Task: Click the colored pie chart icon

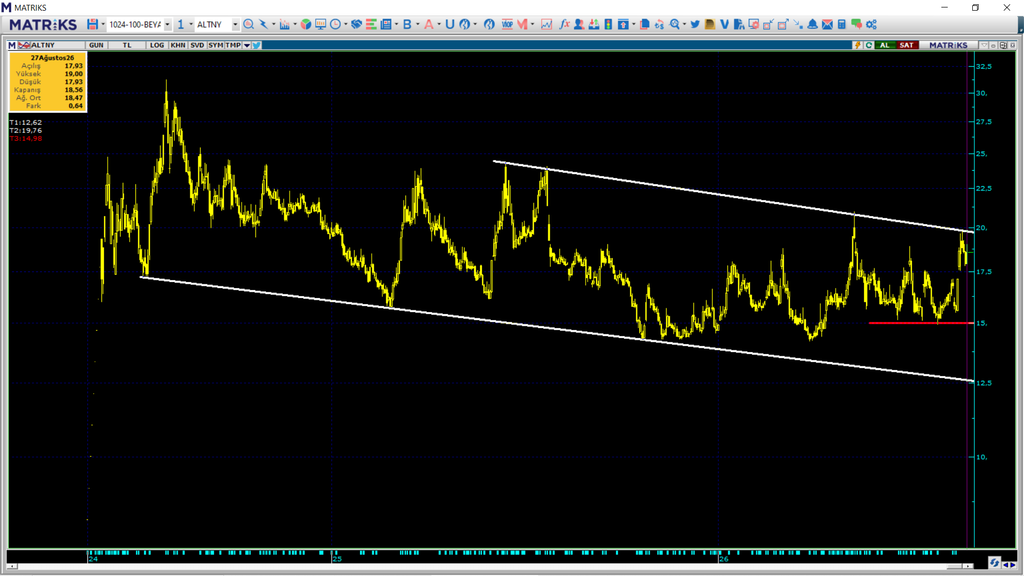Action: pyautogui.click(x=306, y=24)
